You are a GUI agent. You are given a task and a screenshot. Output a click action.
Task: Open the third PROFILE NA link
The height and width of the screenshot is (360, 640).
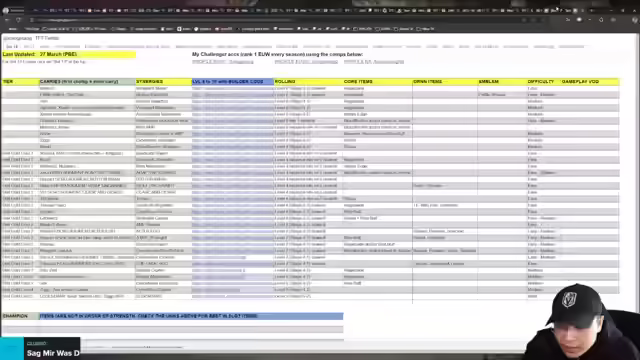tap(374, 62)
